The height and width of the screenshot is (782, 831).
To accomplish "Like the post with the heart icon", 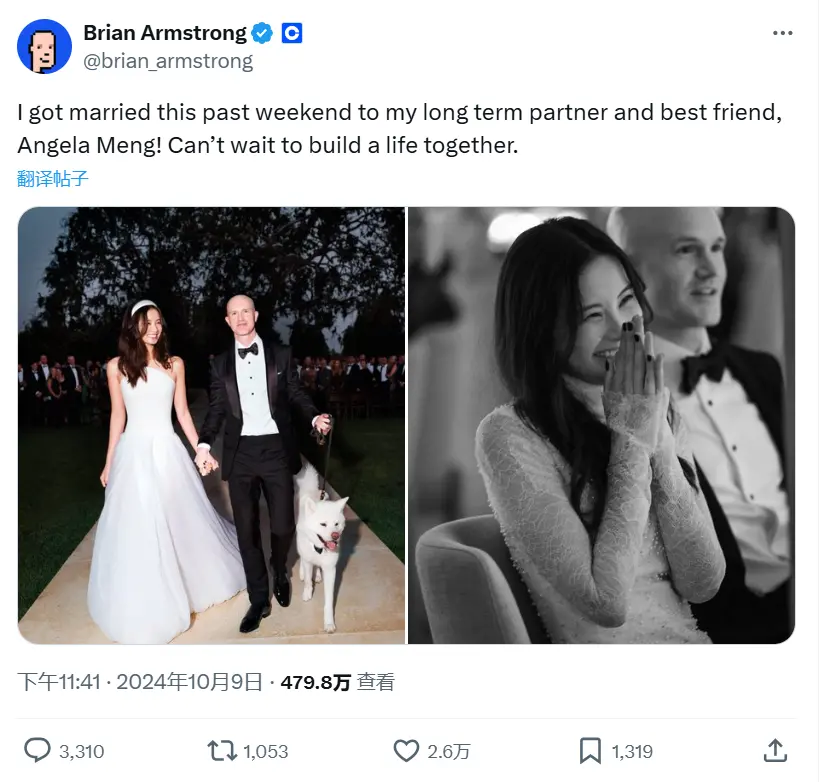I will pyautogui.click(x=408, y=749).
